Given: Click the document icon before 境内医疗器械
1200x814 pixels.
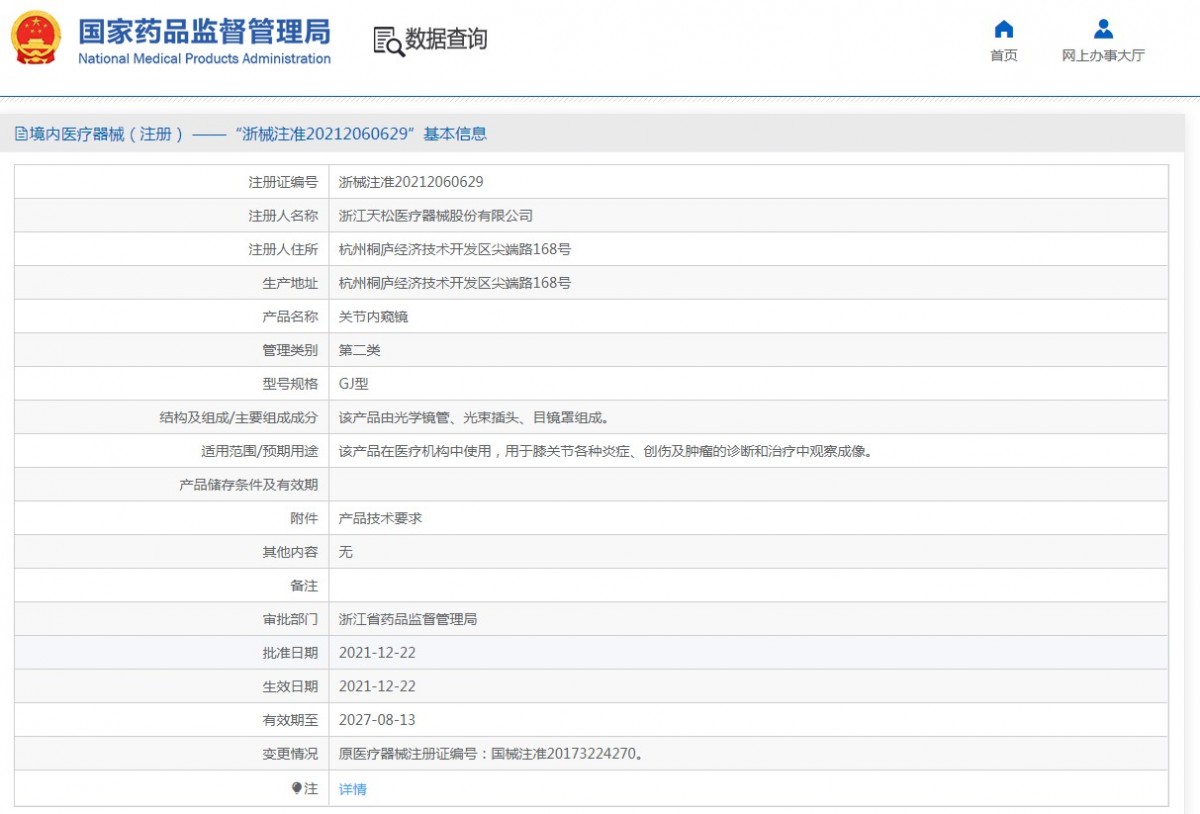Looking at the screenshot, I should pos(21,134).
